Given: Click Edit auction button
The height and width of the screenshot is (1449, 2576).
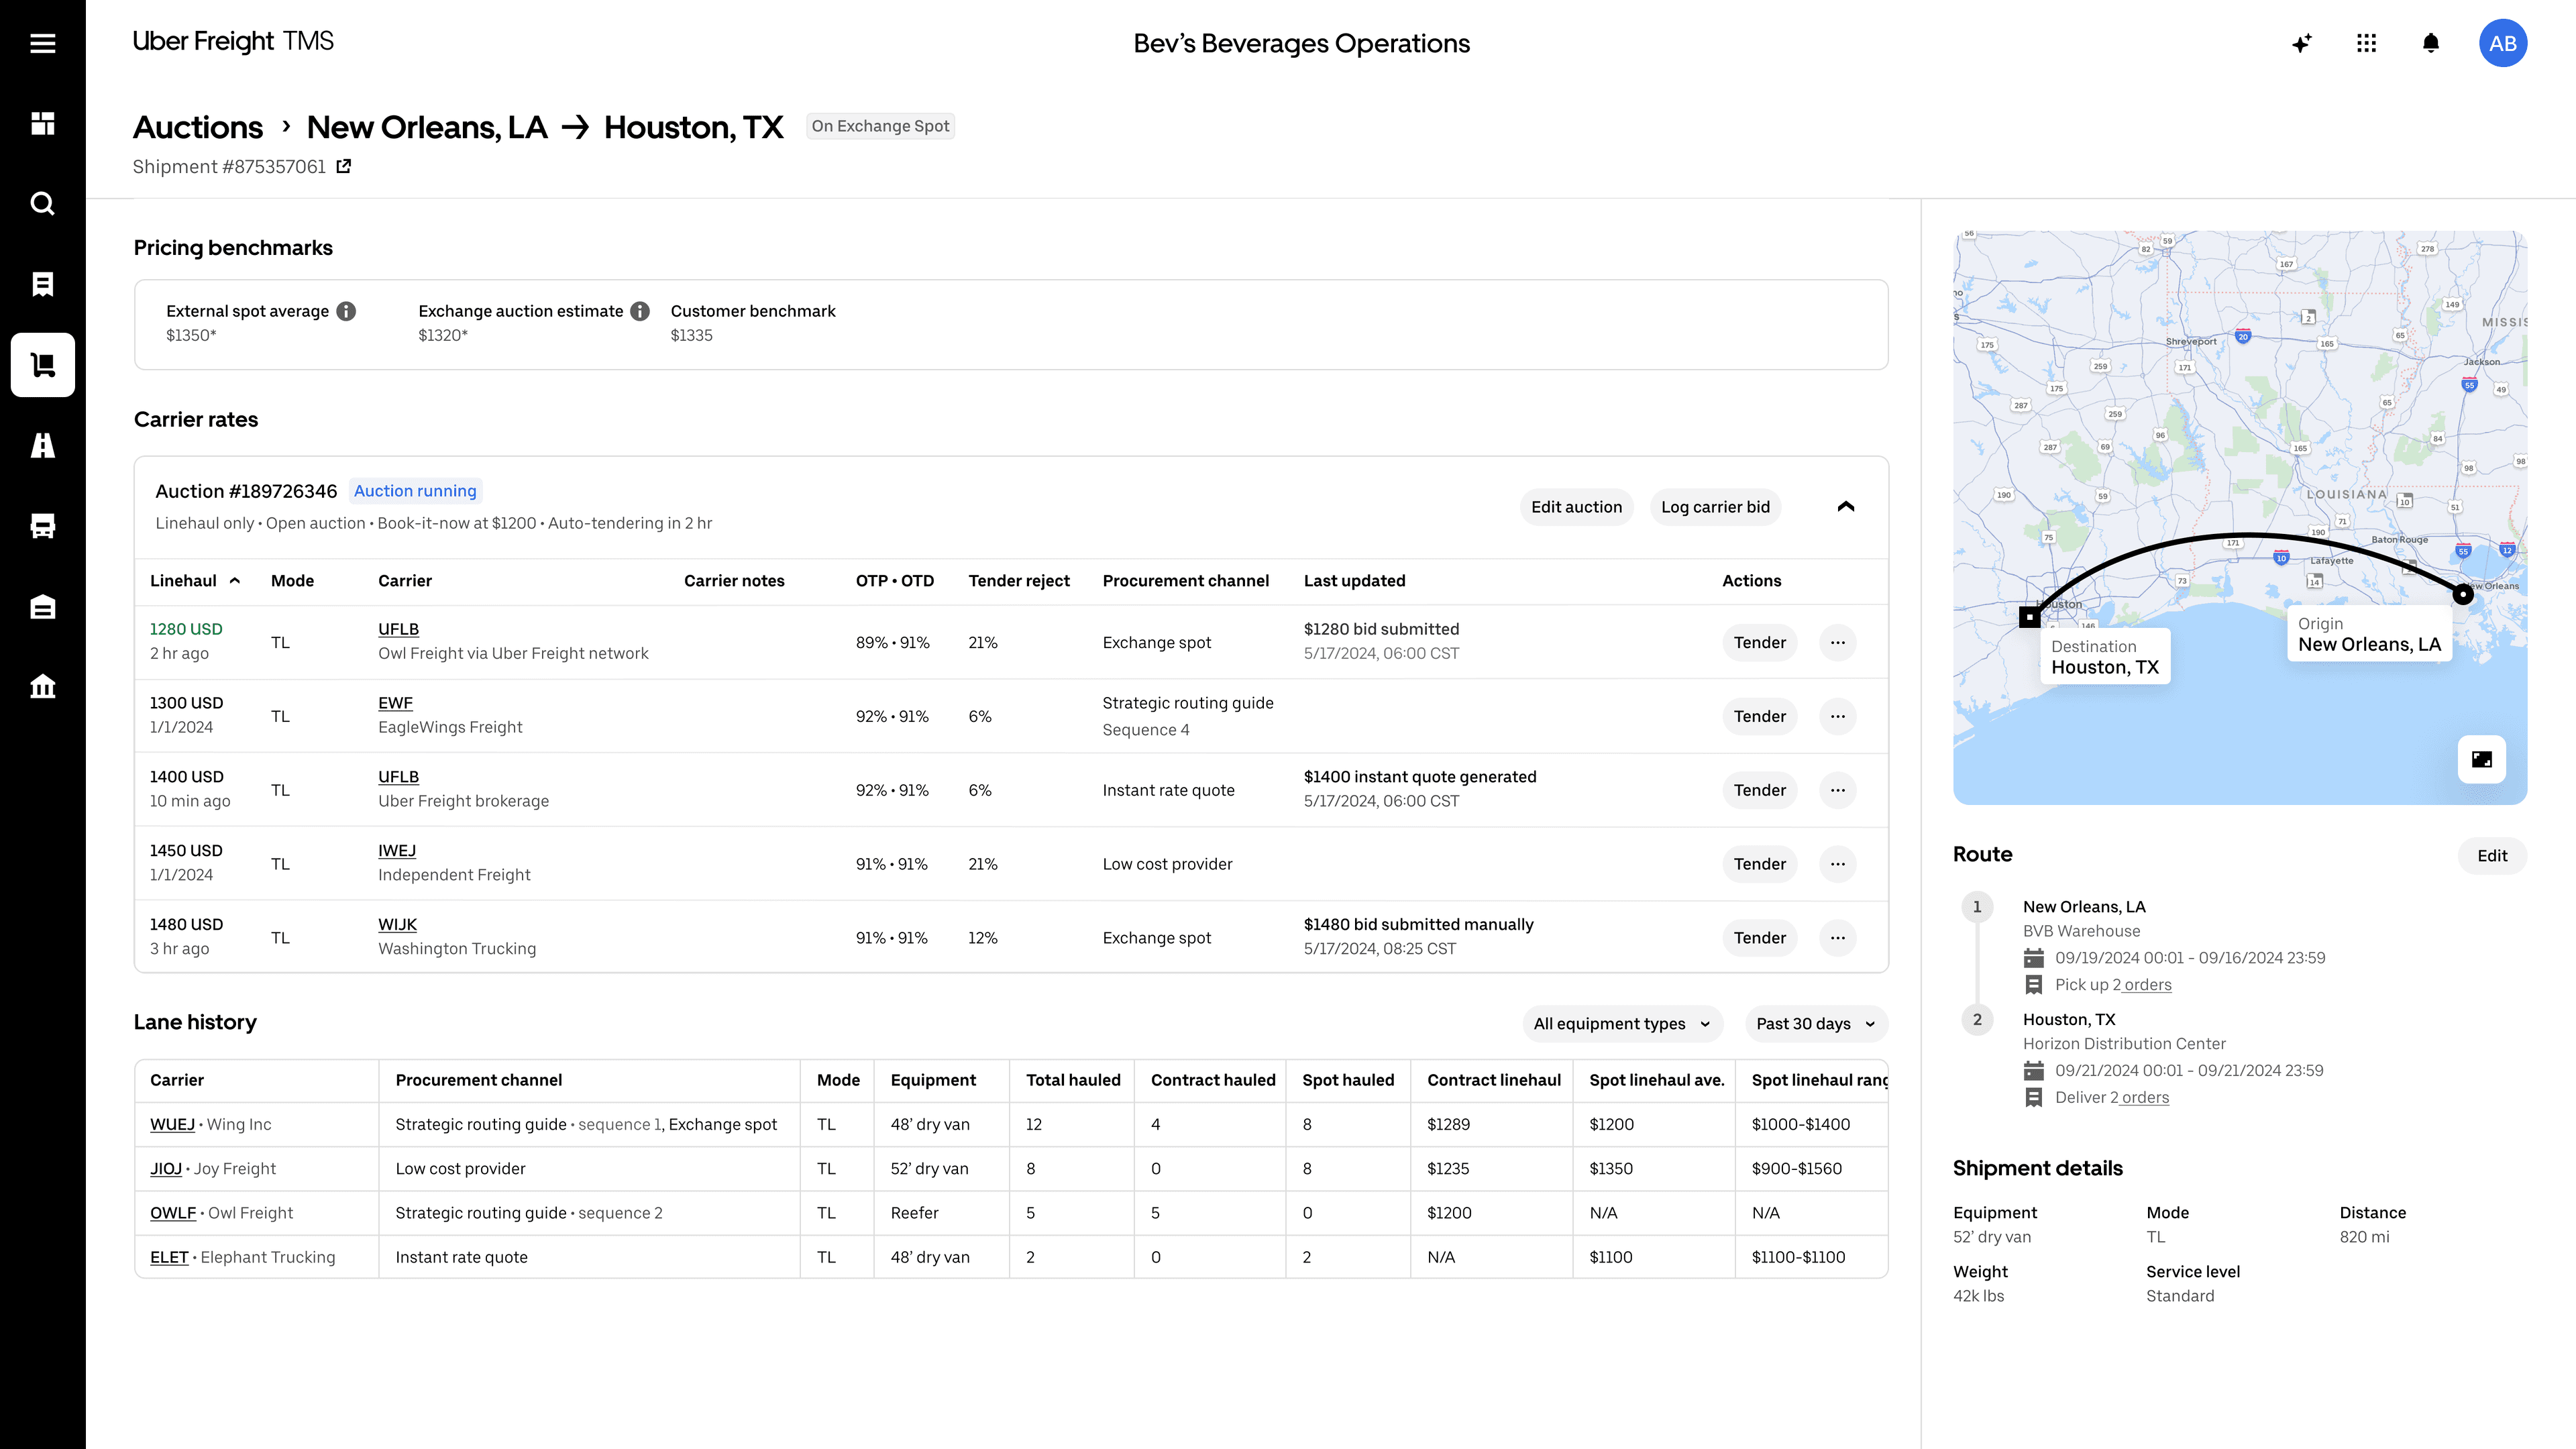Looking at the screenshot, I should (x=1577, y=507).
